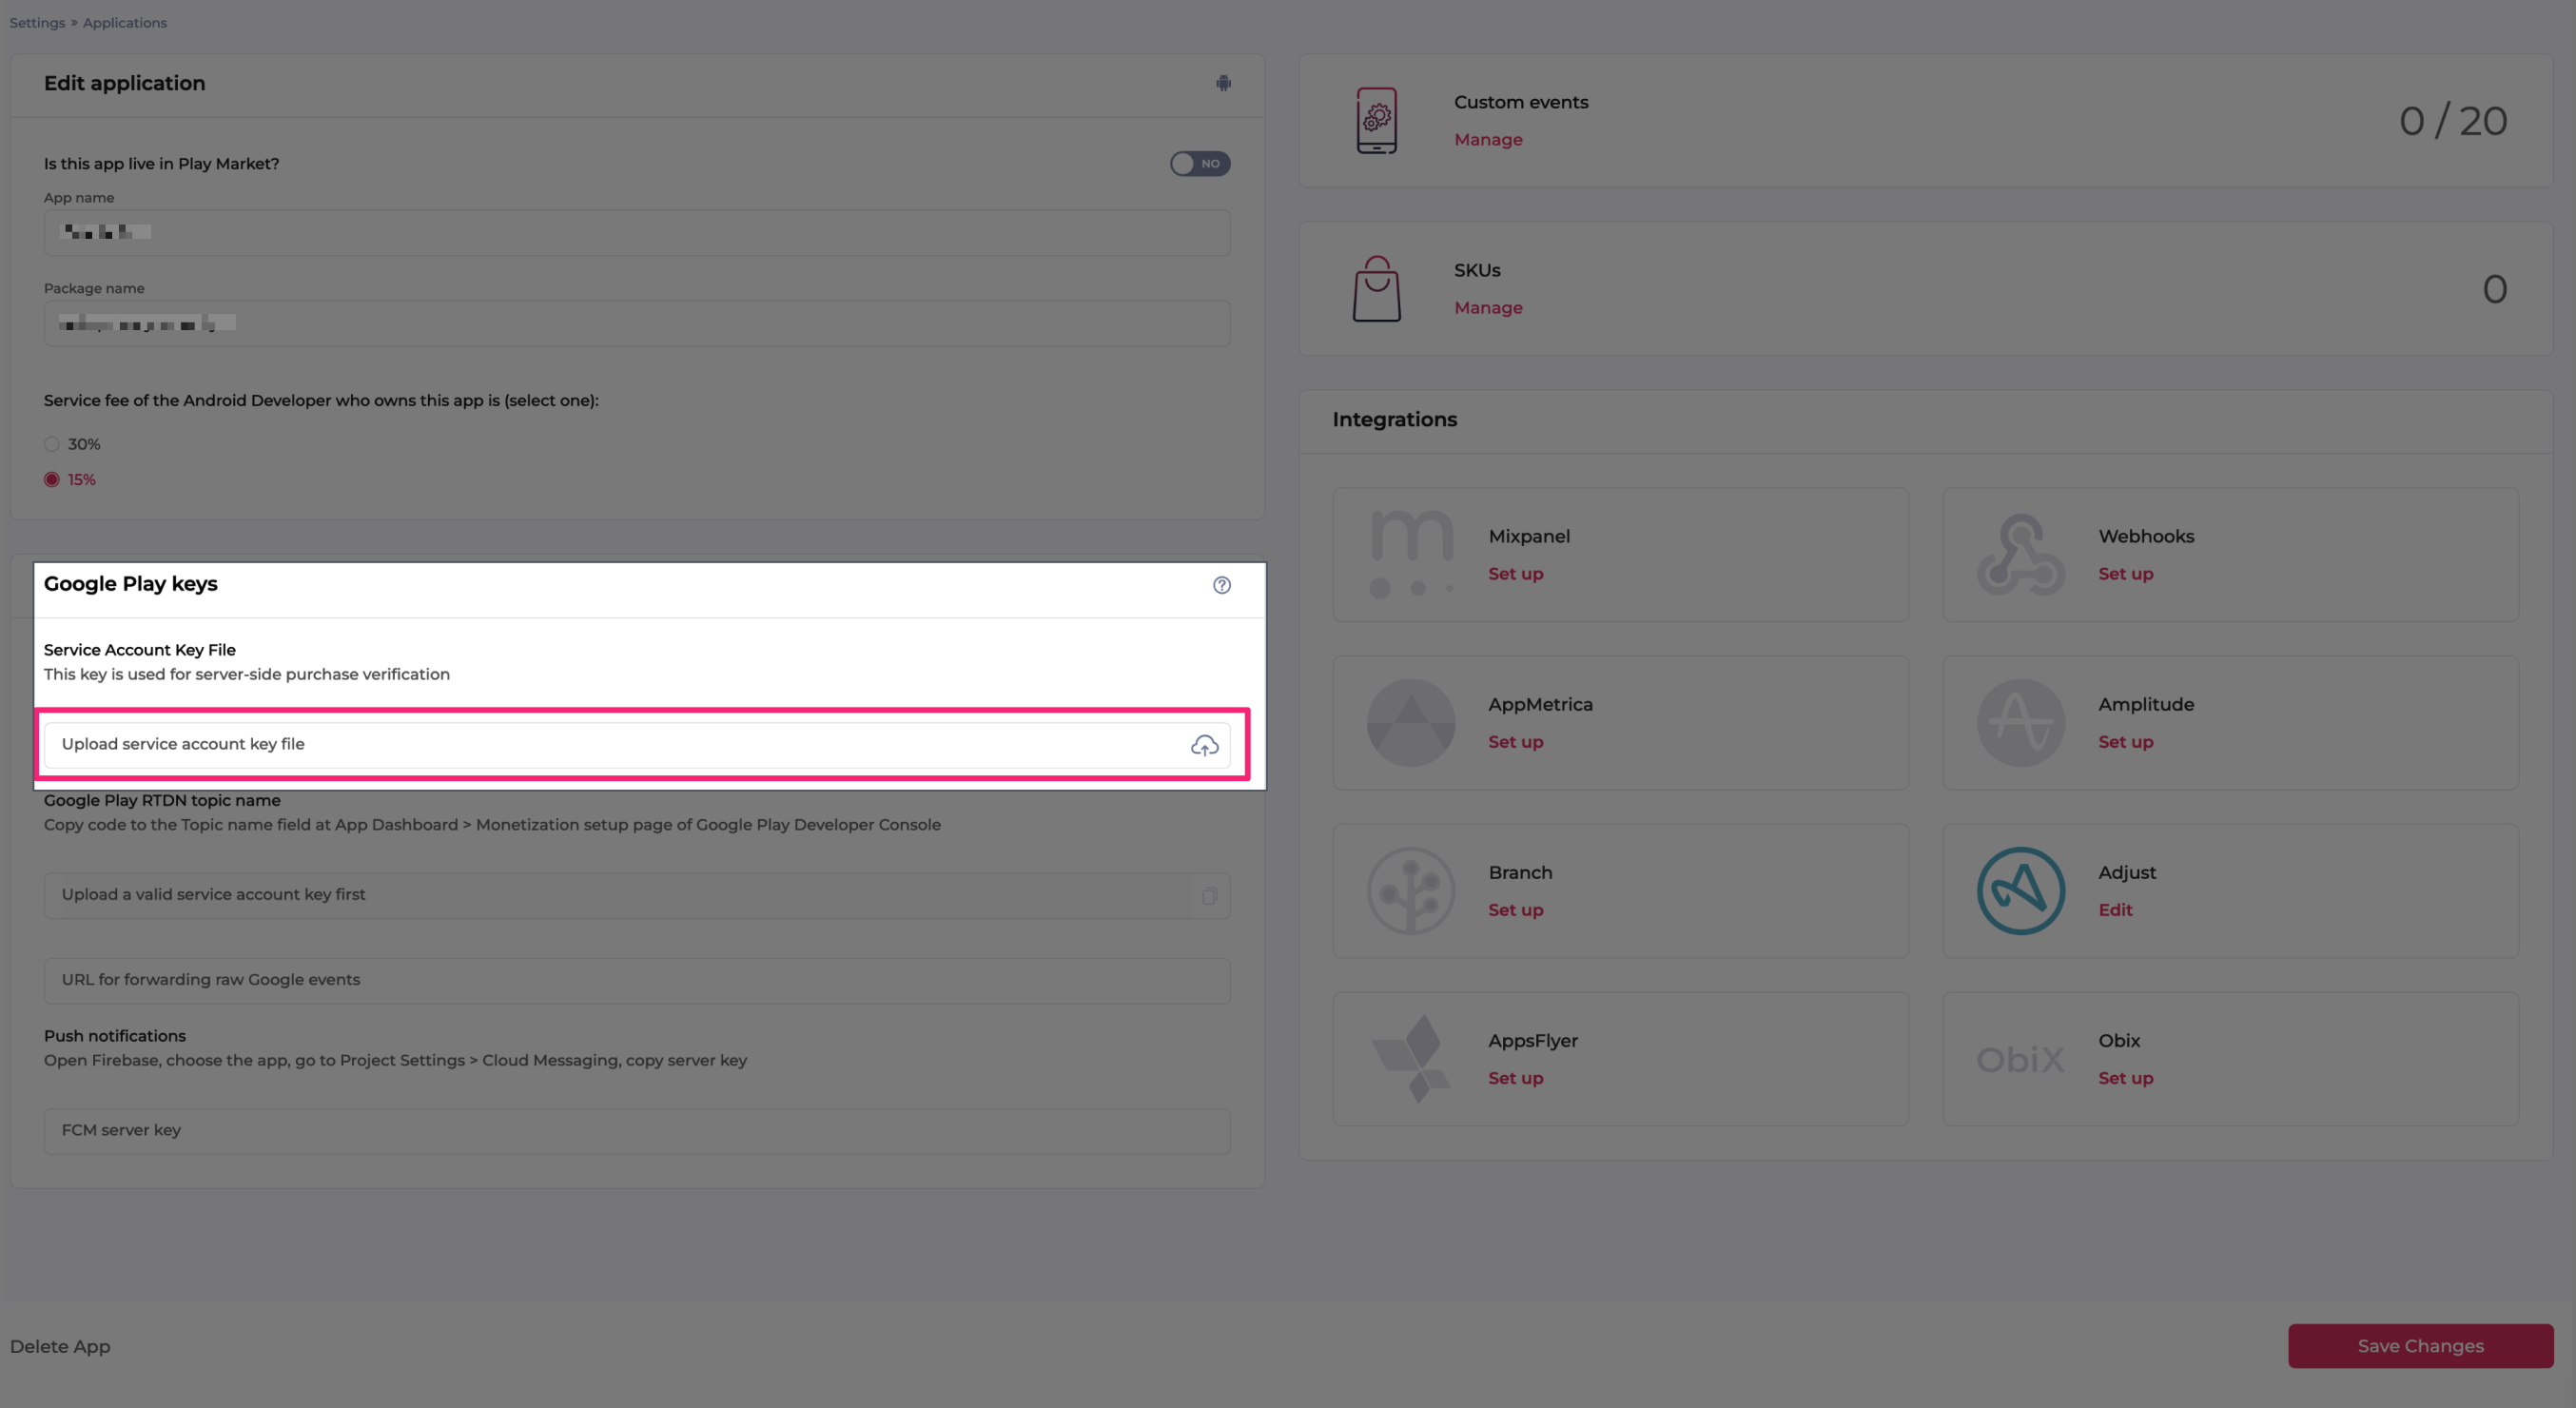
Task: Open Applications from the breadcrumb
Action: [x=124, y=22]
